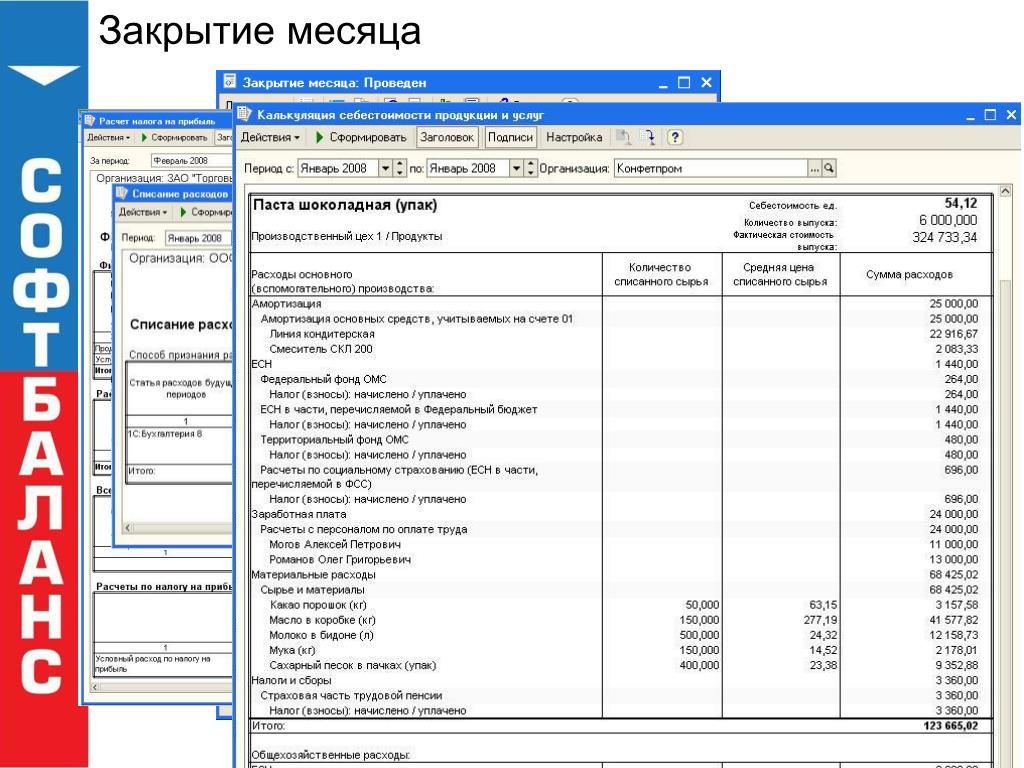Open Действия menu in Расчет налога на прибыль window

[x=108, y=138]
